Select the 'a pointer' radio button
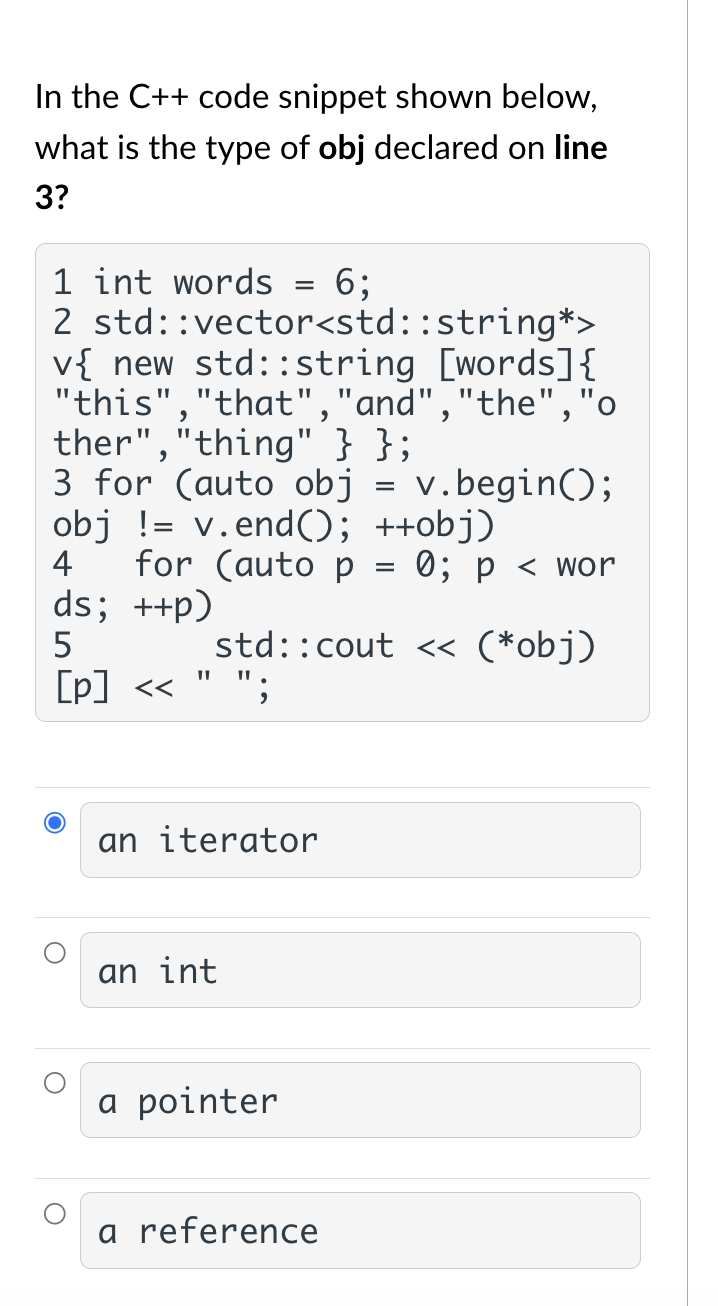The width and height of the screenshot is (718, 1306). pos(55,1082)
